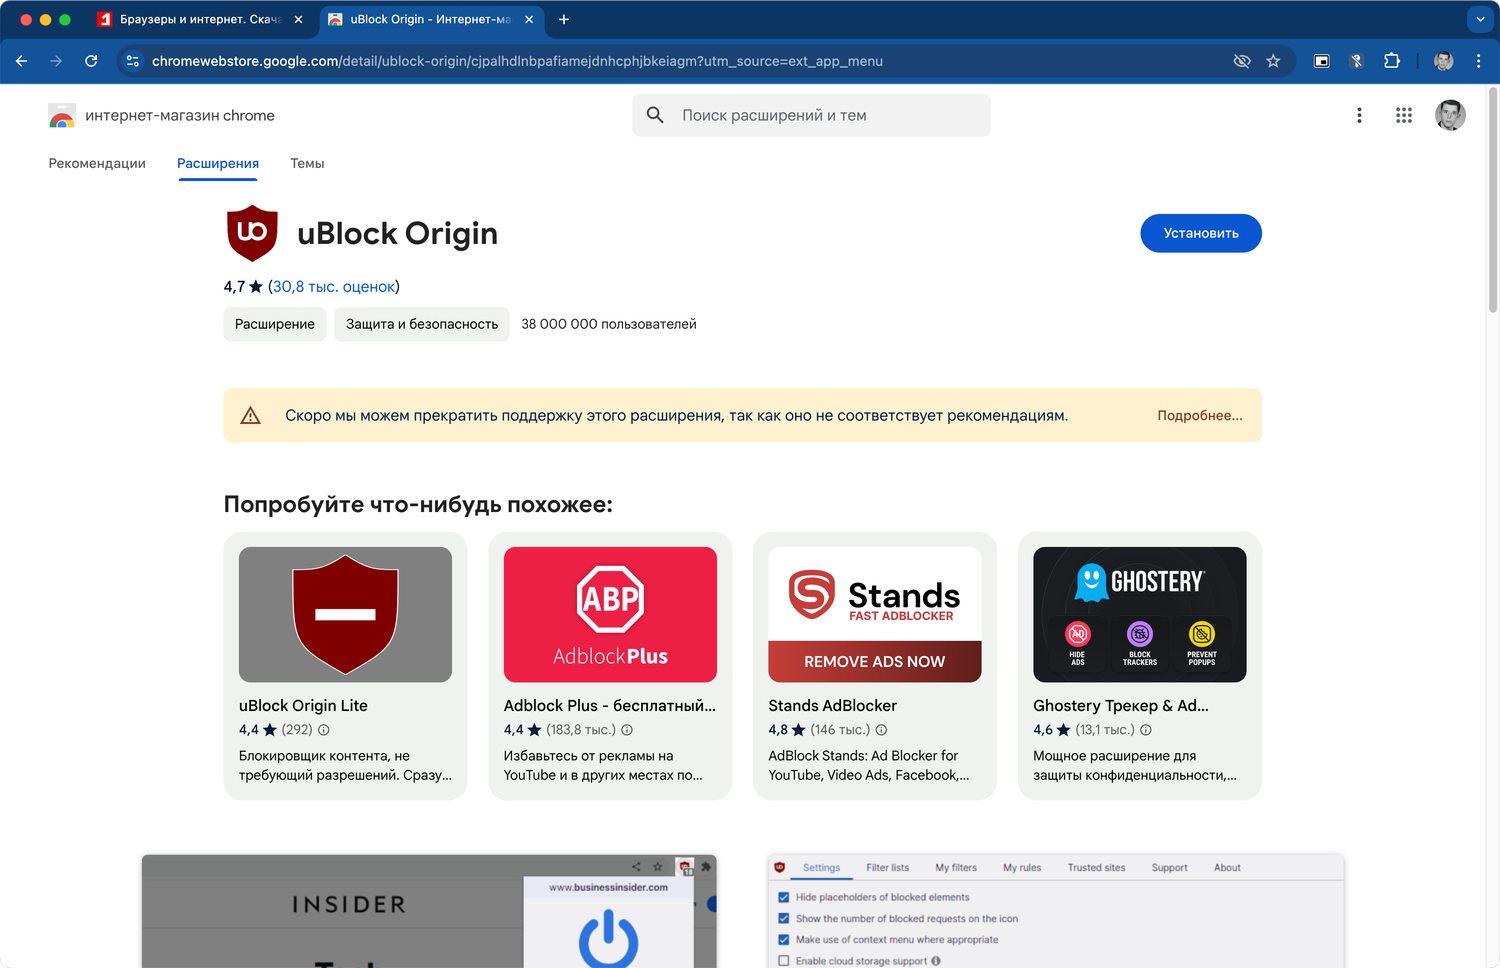
Task: Show rating info for Stands AdBlocker
Action: [x=882, y=730]
